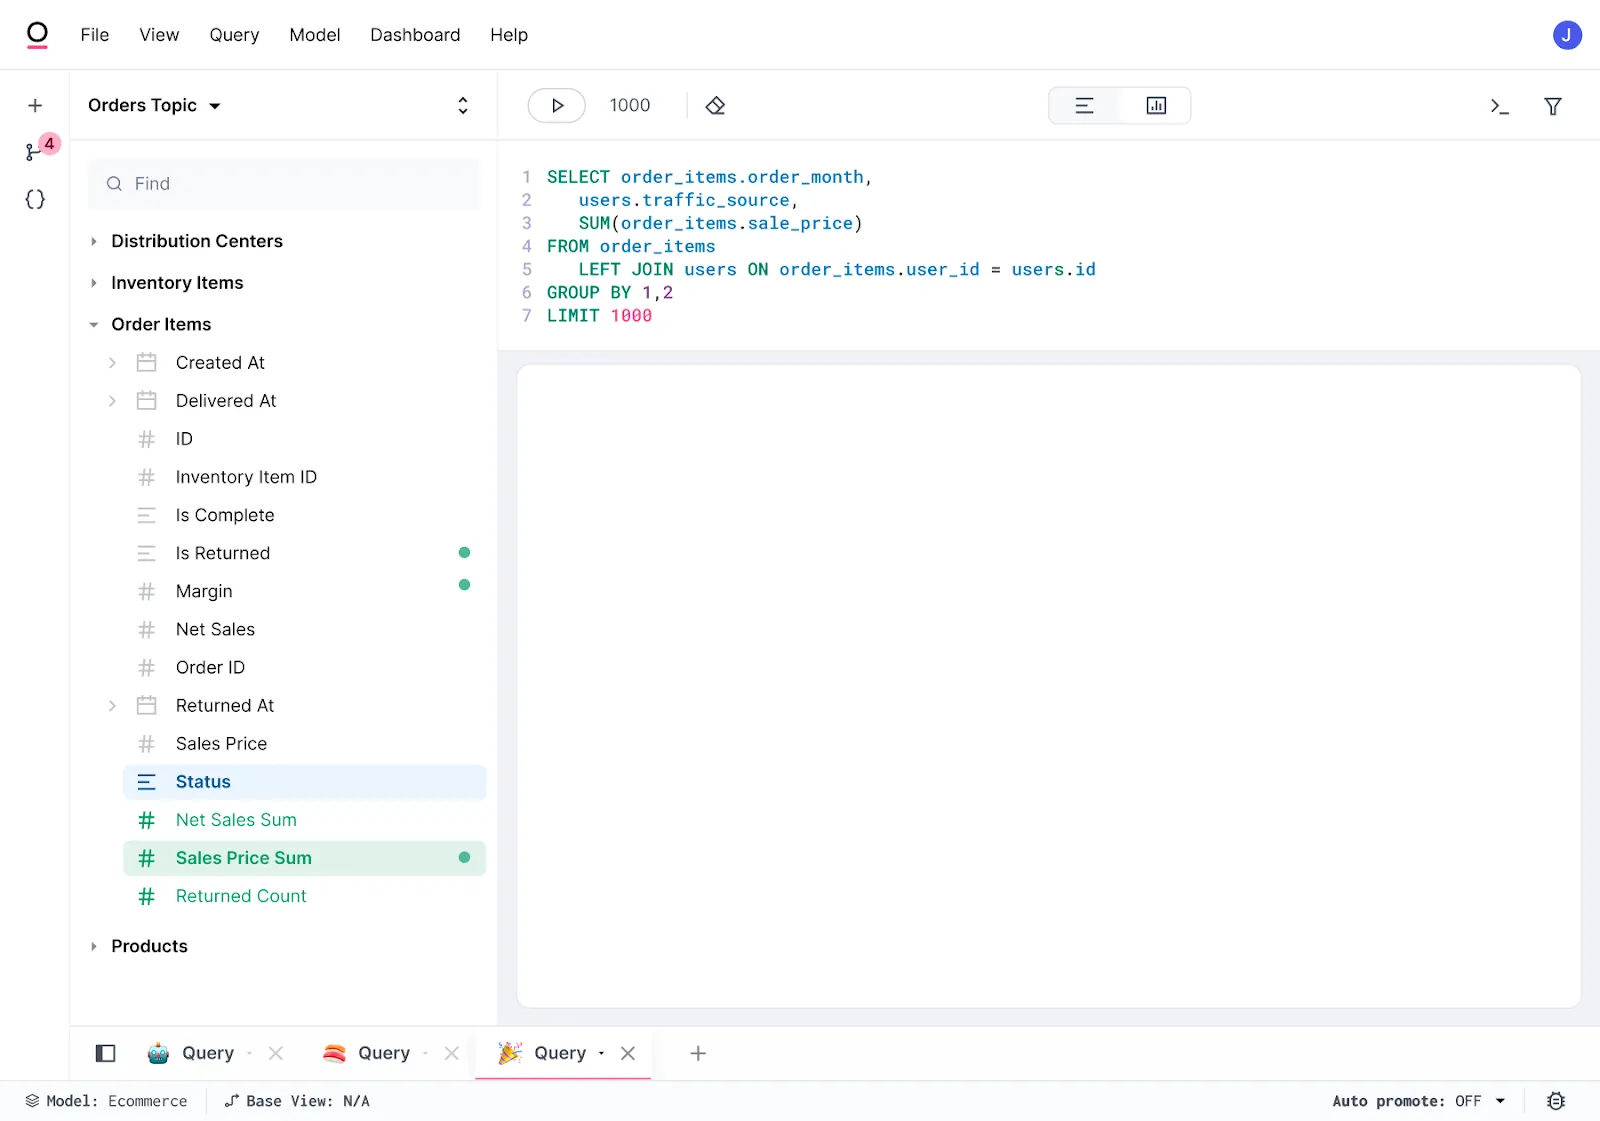
Task: Select the Status field
Action: coord(304,782)
